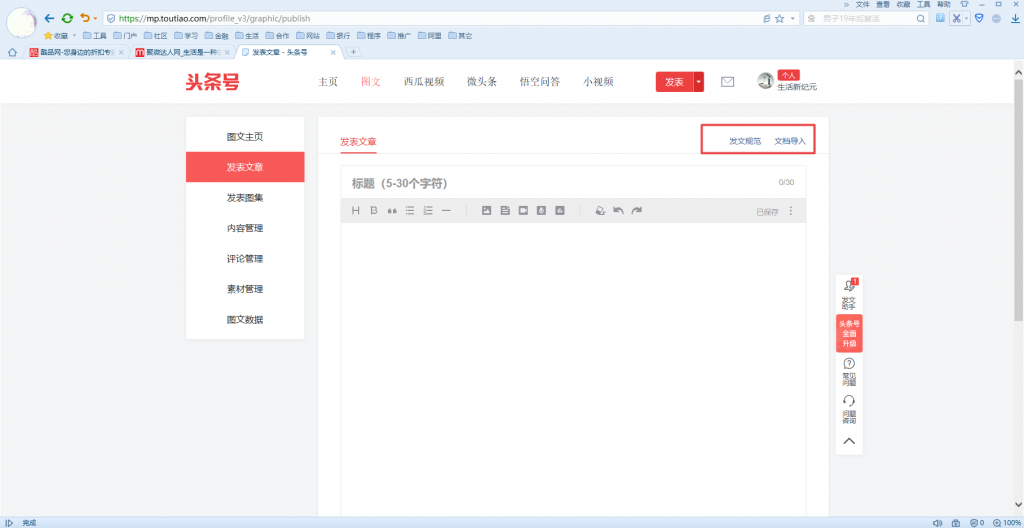This screenshot has width=1024, height=528.
Task: Click the article title input field
Action: [550, 183]
